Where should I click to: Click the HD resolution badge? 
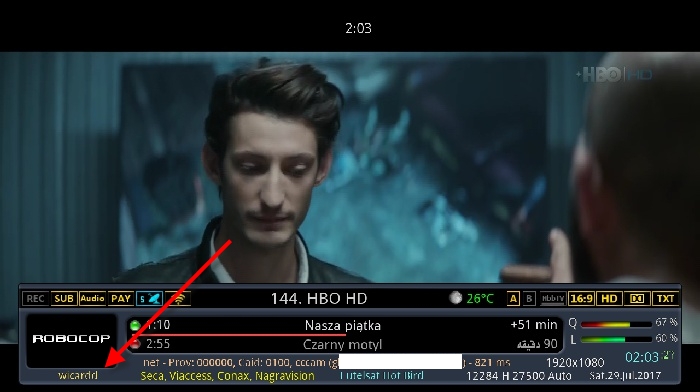click(609, 299)
